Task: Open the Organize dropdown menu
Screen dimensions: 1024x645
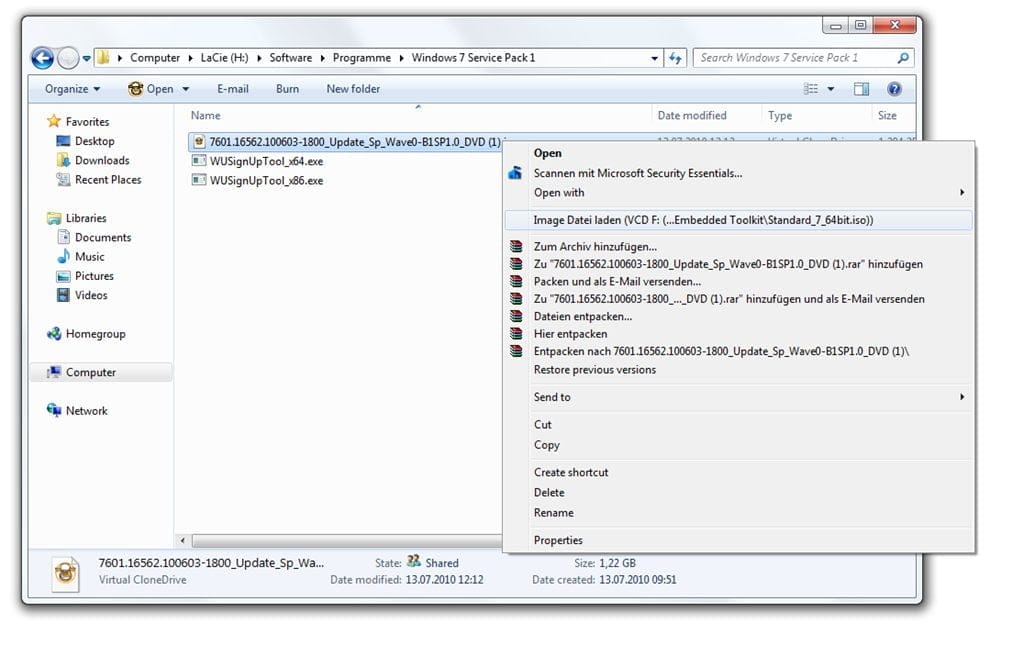Action: tap(72, 89)
